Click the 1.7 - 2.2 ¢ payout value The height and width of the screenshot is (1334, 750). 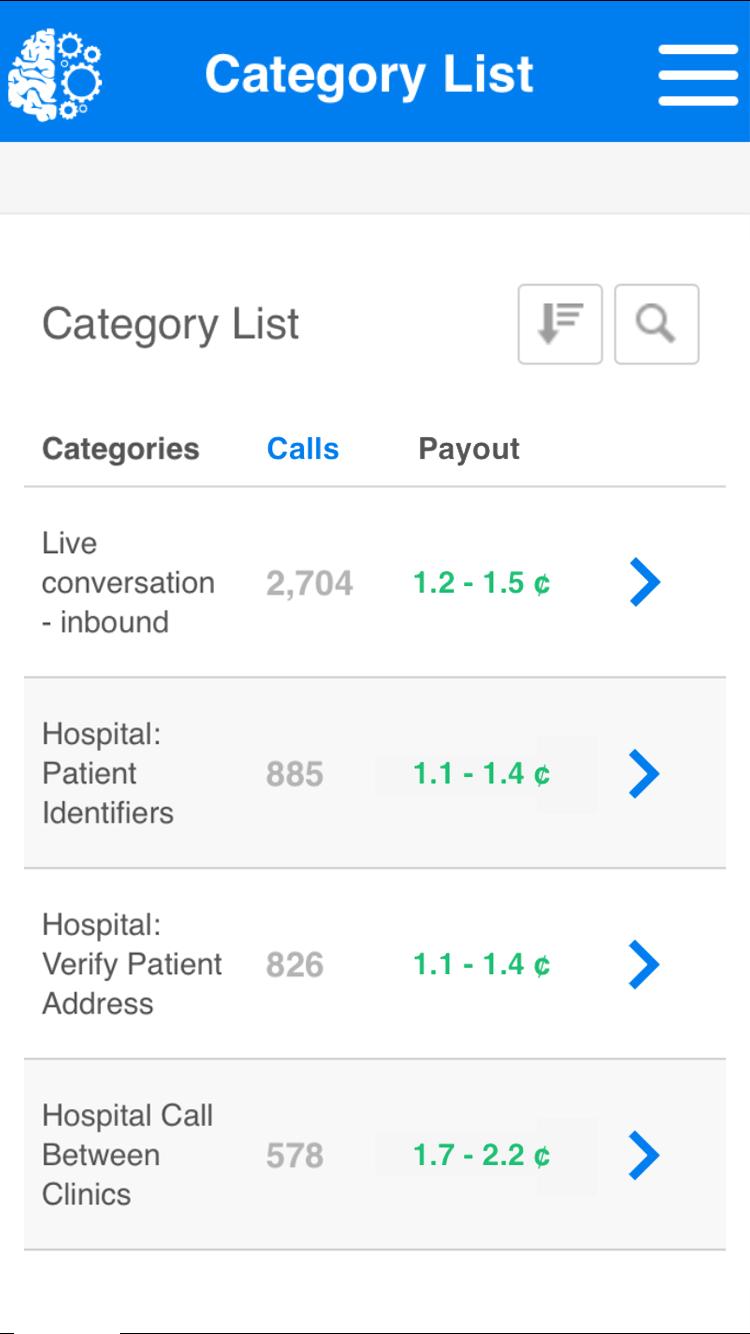pos(482,1156)
